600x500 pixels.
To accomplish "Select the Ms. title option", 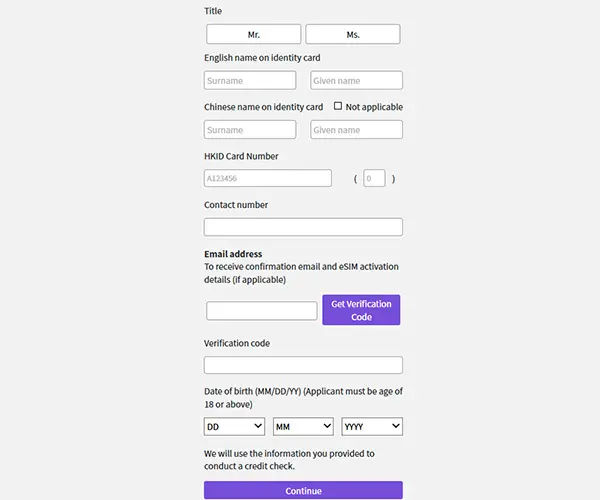I will tap(353, 34).
